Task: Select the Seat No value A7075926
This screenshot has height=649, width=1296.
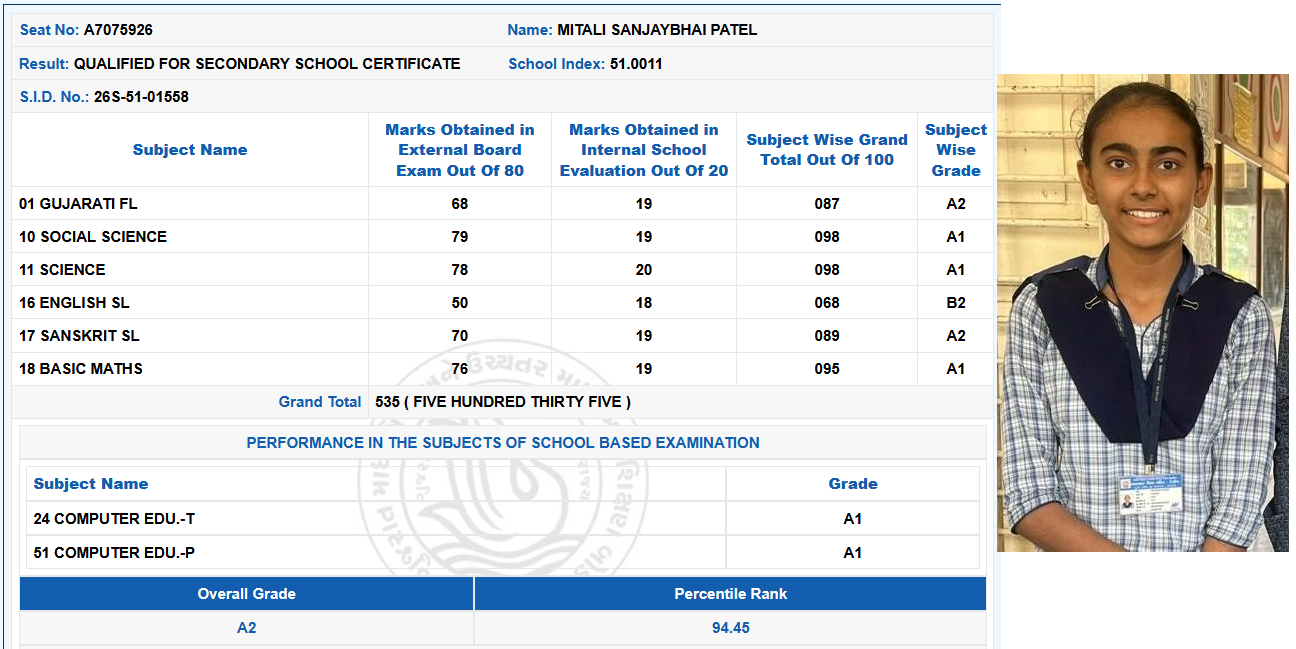Action: [x=118, y=30]
